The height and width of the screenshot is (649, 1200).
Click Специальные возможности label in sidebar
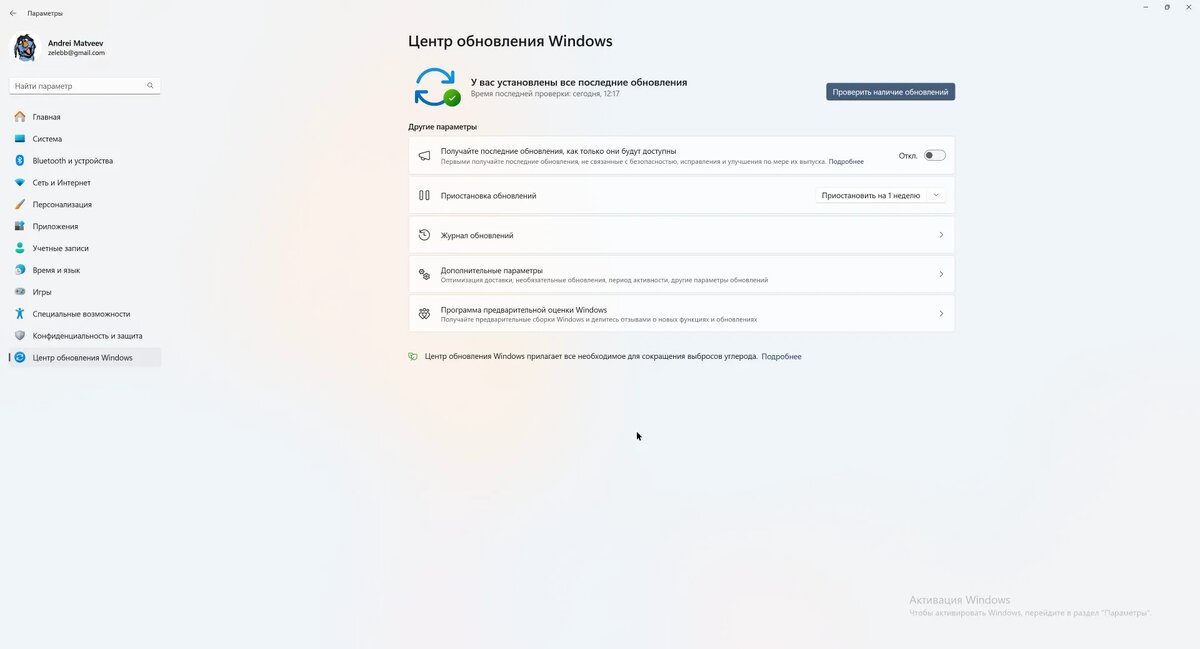(x=81, y=314)
